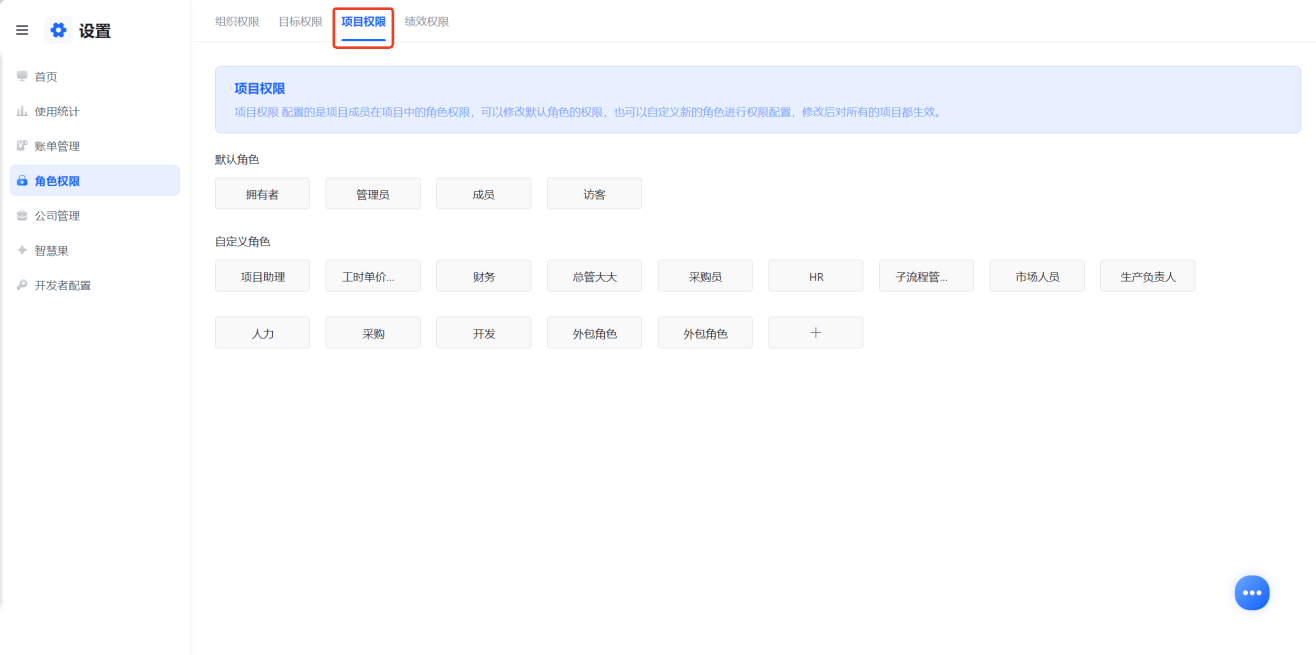Image resolution: width=1316 pixels, height=655 pixels.
Task: Open the 总管大大 custom role
Action: tap(594, 276)
